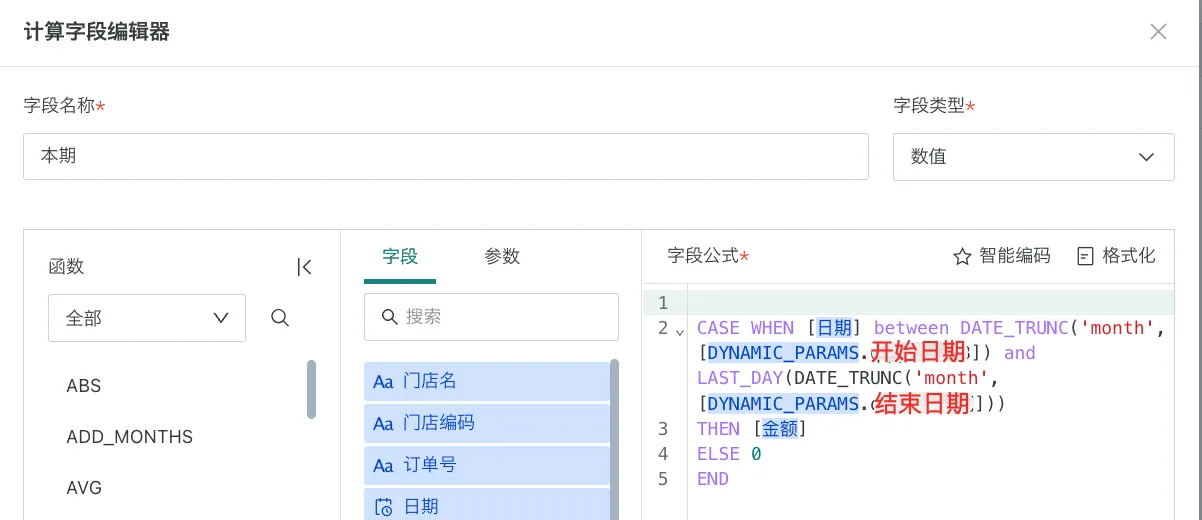
Task: Select the 门店编码 field
Action: 486,423
